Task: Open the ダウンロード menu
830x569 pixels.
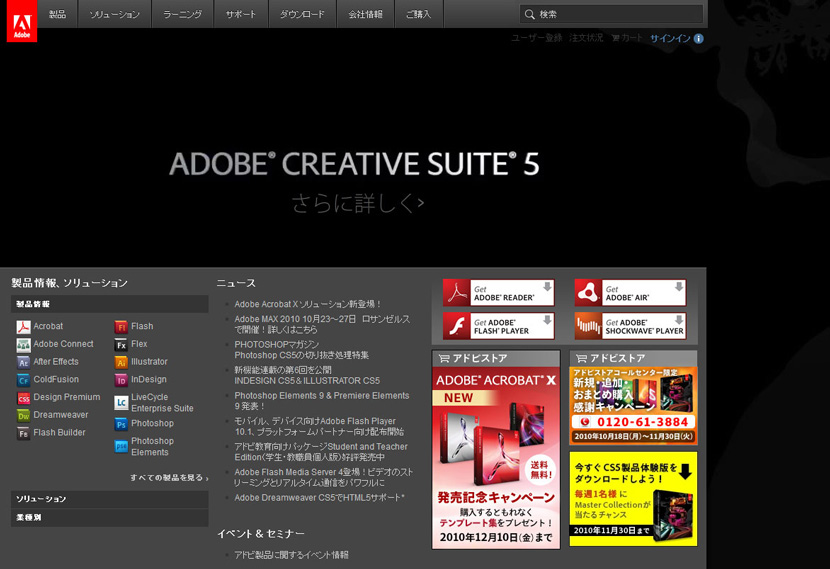Action: (302, 14)
